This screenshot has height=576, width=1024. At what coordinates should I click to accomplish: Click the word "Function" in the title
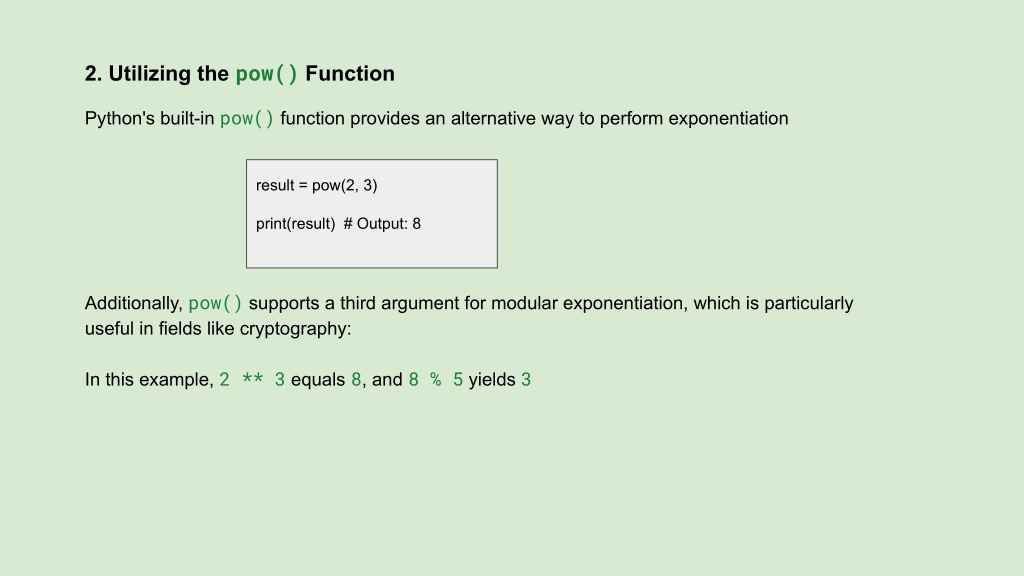click(350, 74)
